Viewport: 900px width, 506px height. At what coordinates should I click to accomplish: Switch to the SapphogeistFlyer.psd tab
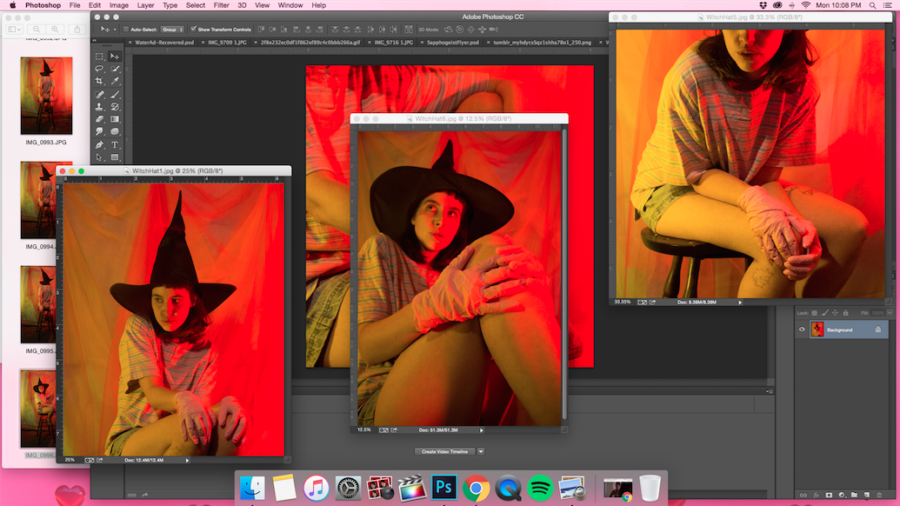coord(451,43)
